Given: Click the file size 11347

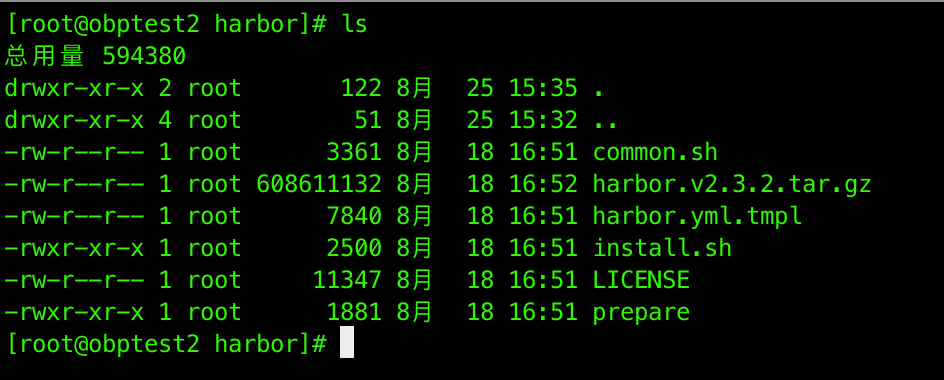Looking at the screenshot, I should tap(347, 279).
